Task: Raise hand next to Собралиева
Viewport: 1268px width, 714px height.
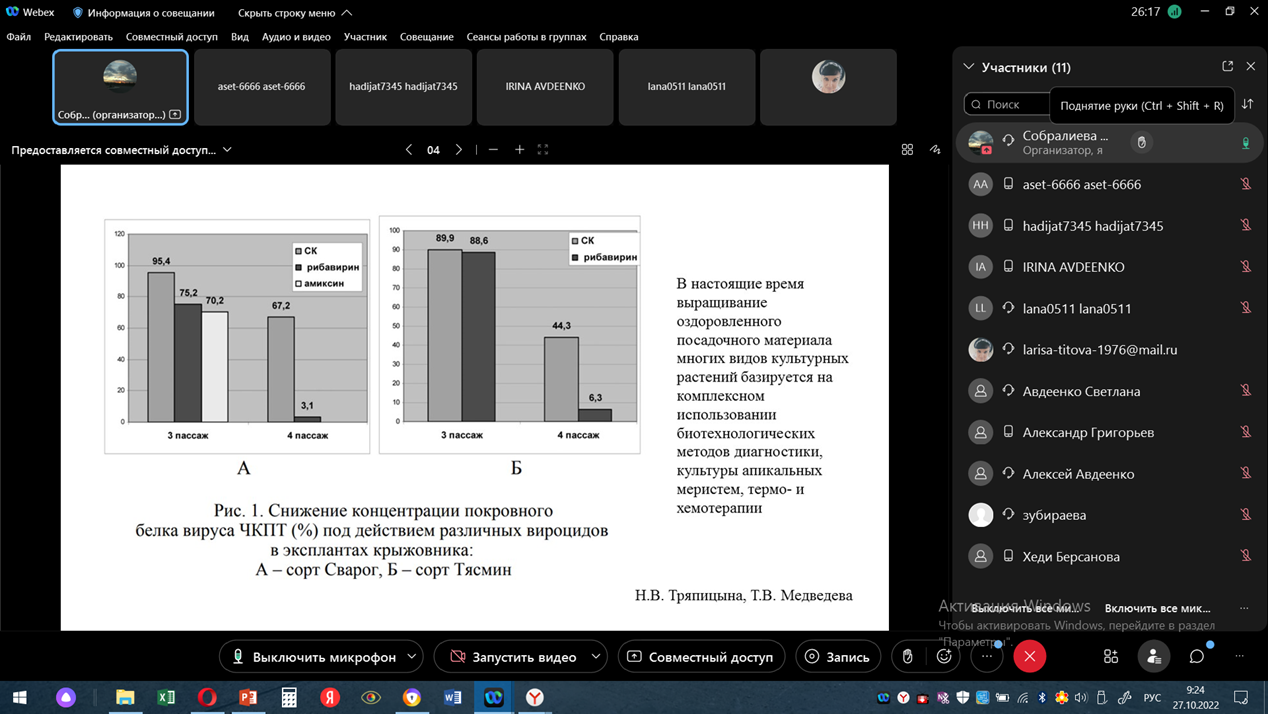Action: tap(1141, 142)
